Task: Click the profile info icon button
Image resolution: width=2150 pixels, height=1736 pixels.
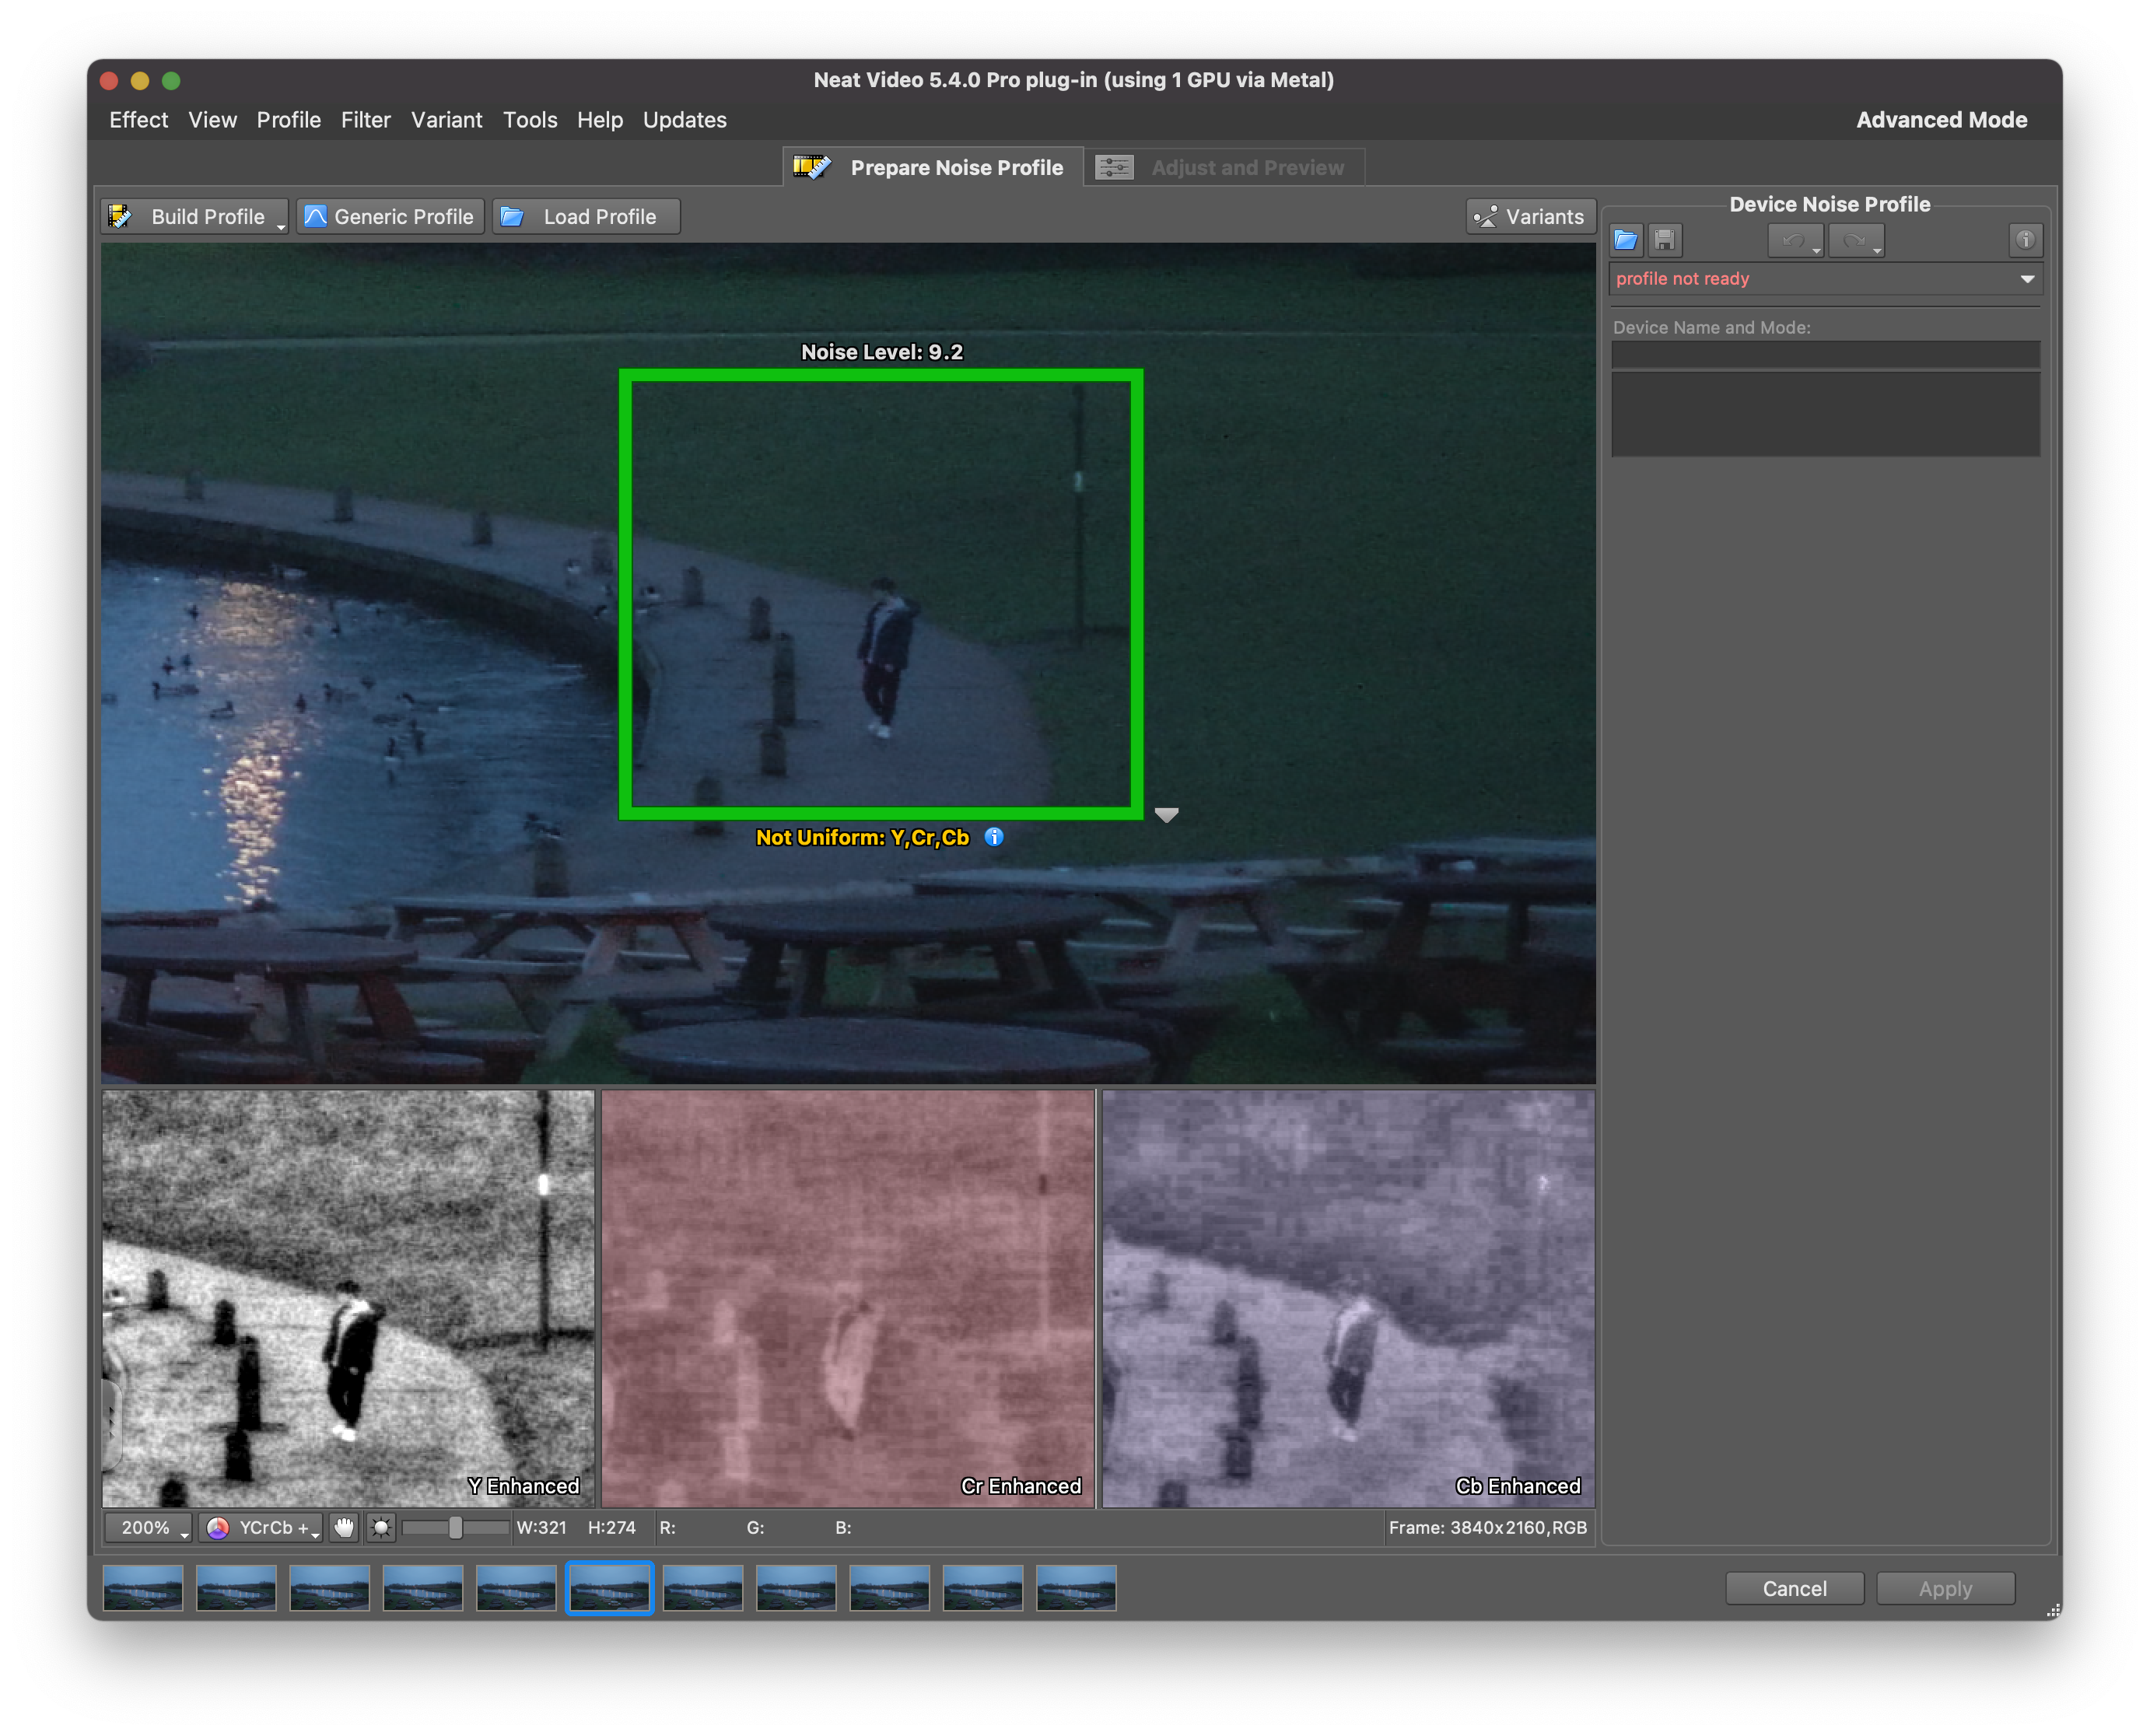Action: (2025, 240)
